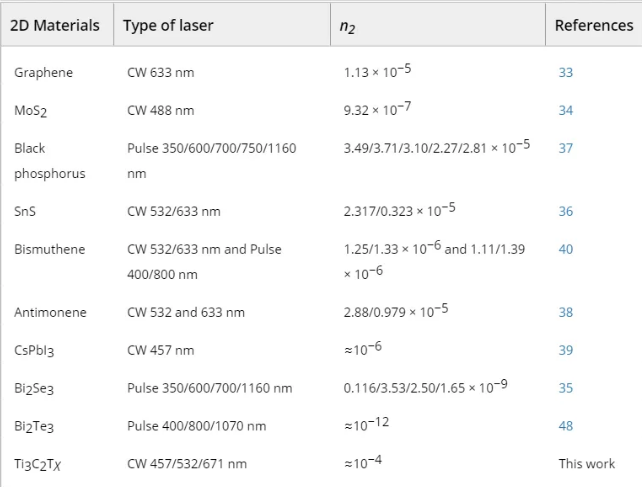Select the Bismuthene material cell
Image resolution: width=642 pixels, height=487 pixels.
coord(51,249)
